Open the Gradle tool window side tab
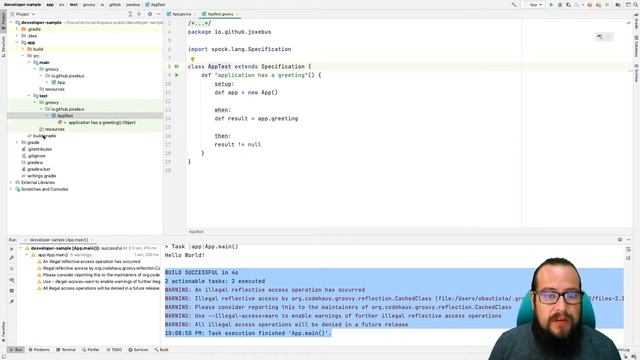This screenshot has width=640, height=360. click(x=636, y=21)
